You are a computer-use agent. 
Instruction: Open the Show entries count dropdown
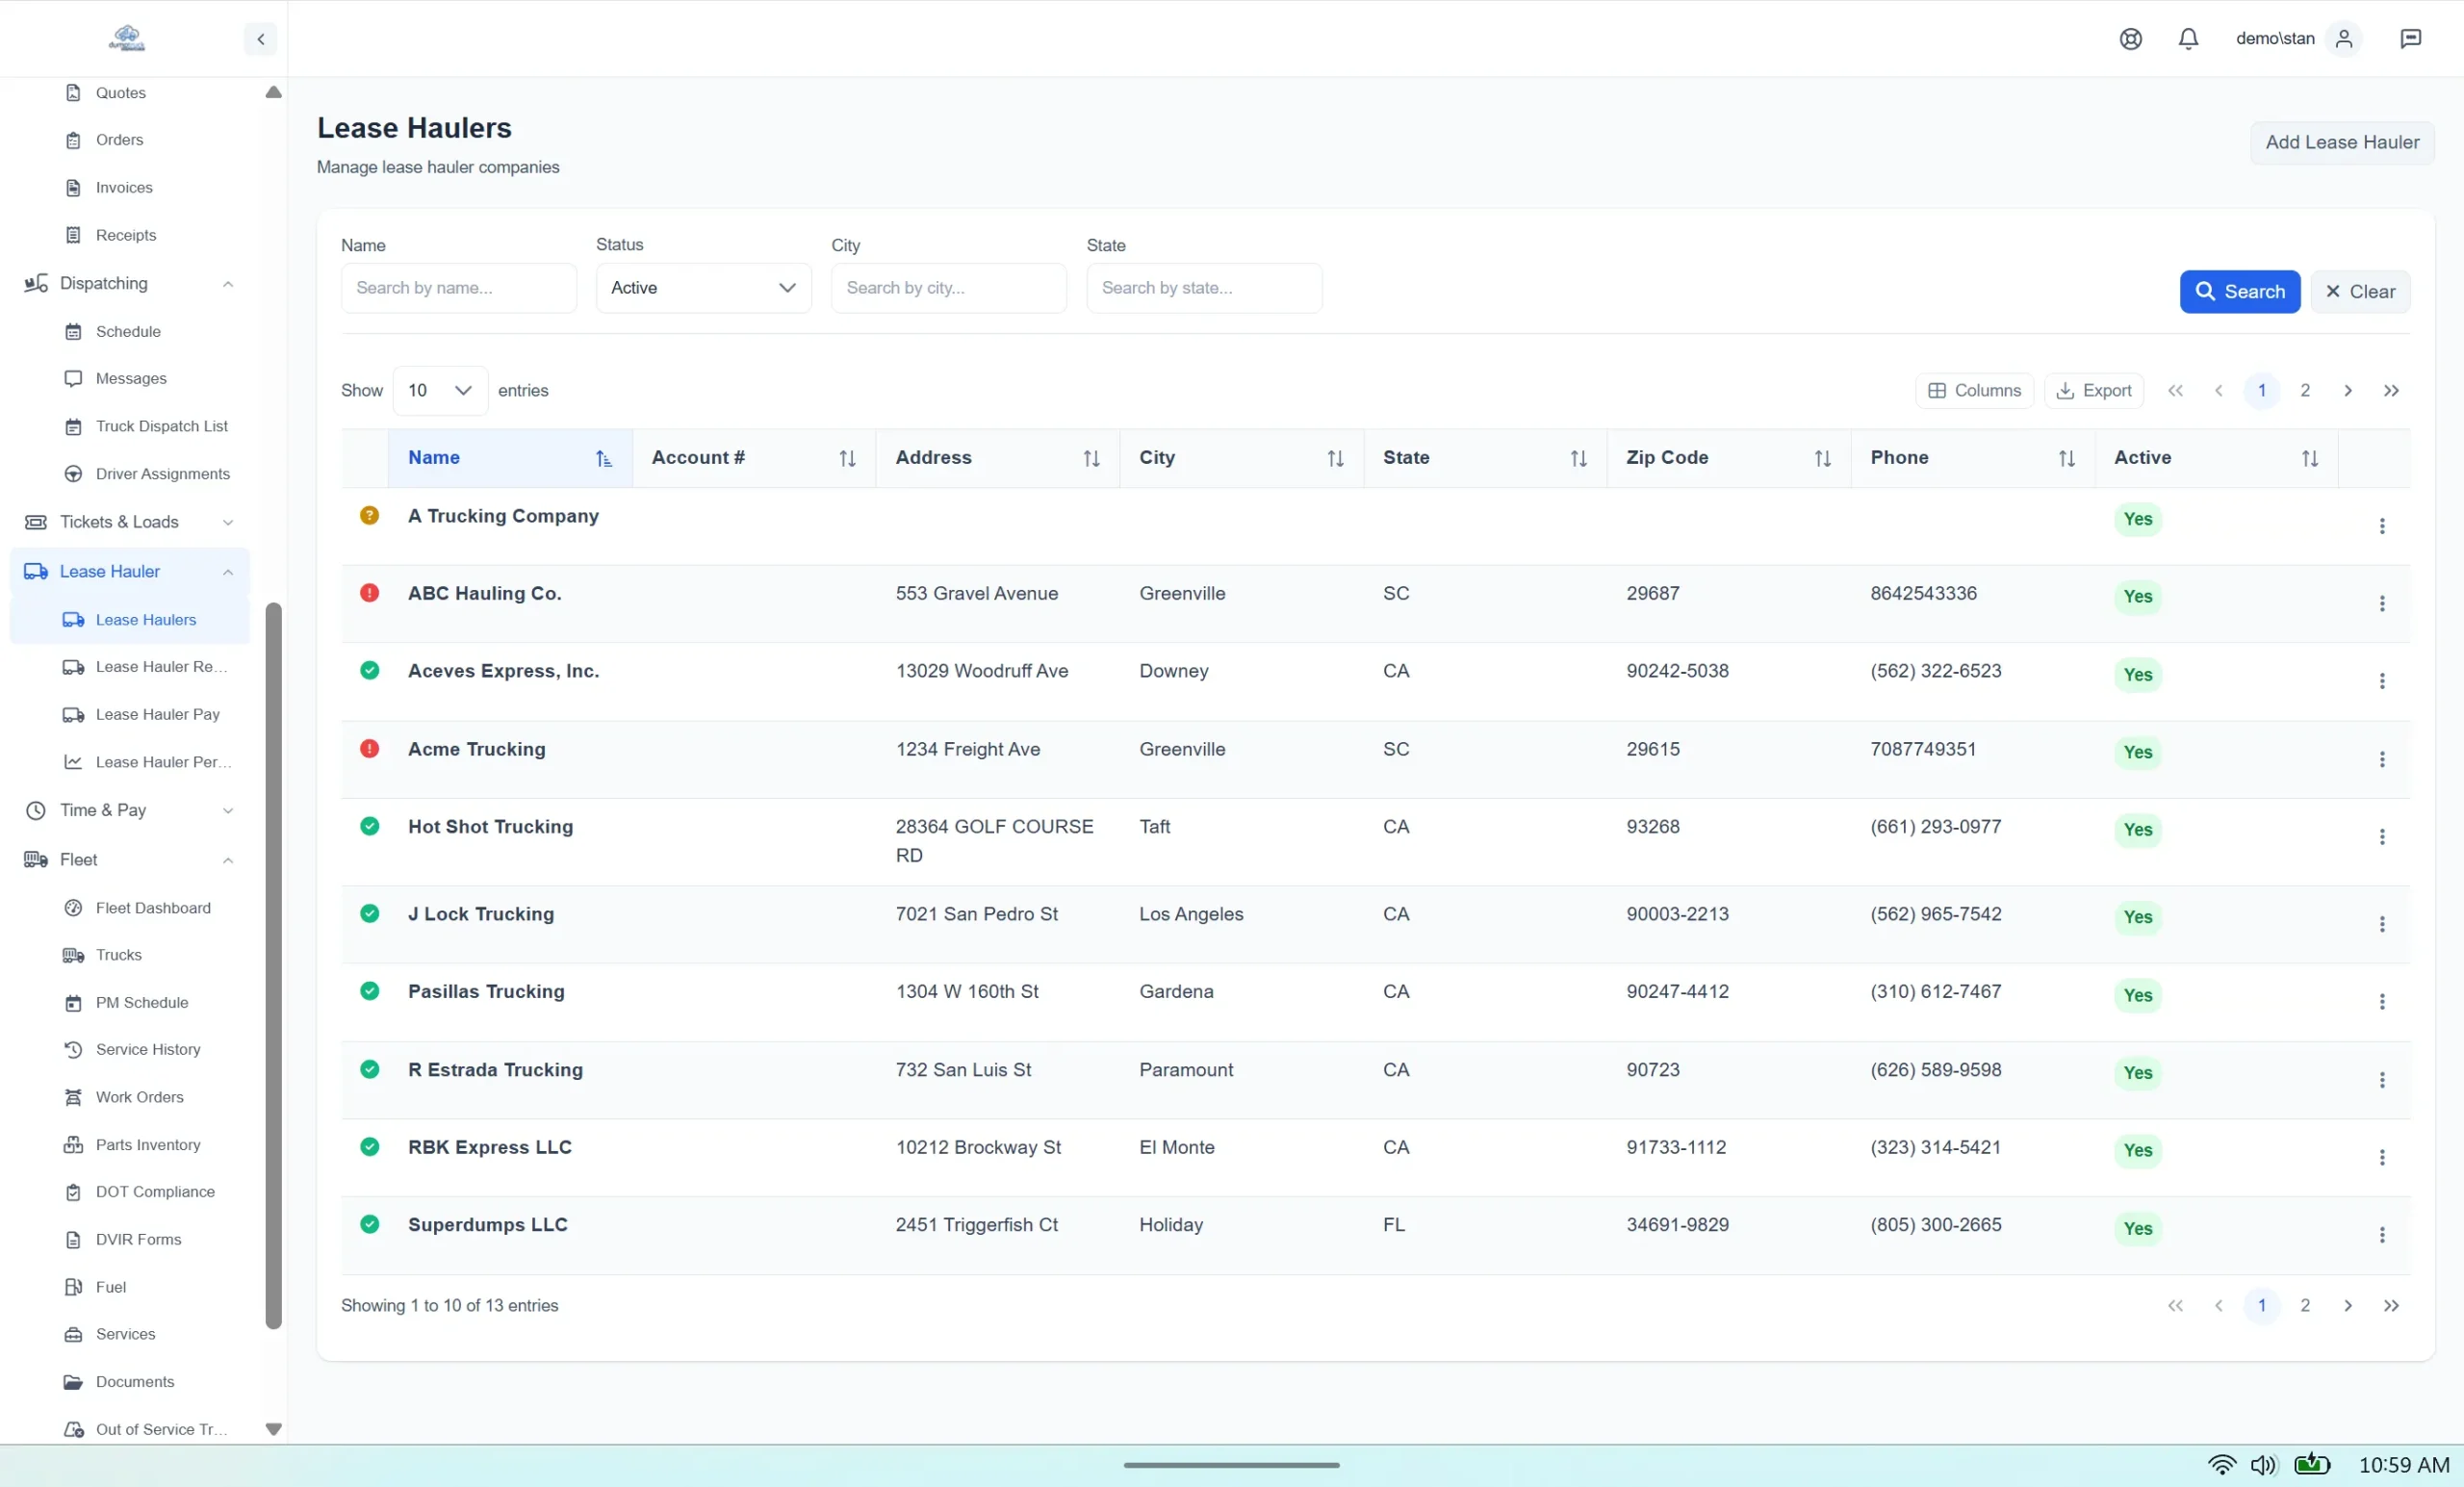click(440, 390)
